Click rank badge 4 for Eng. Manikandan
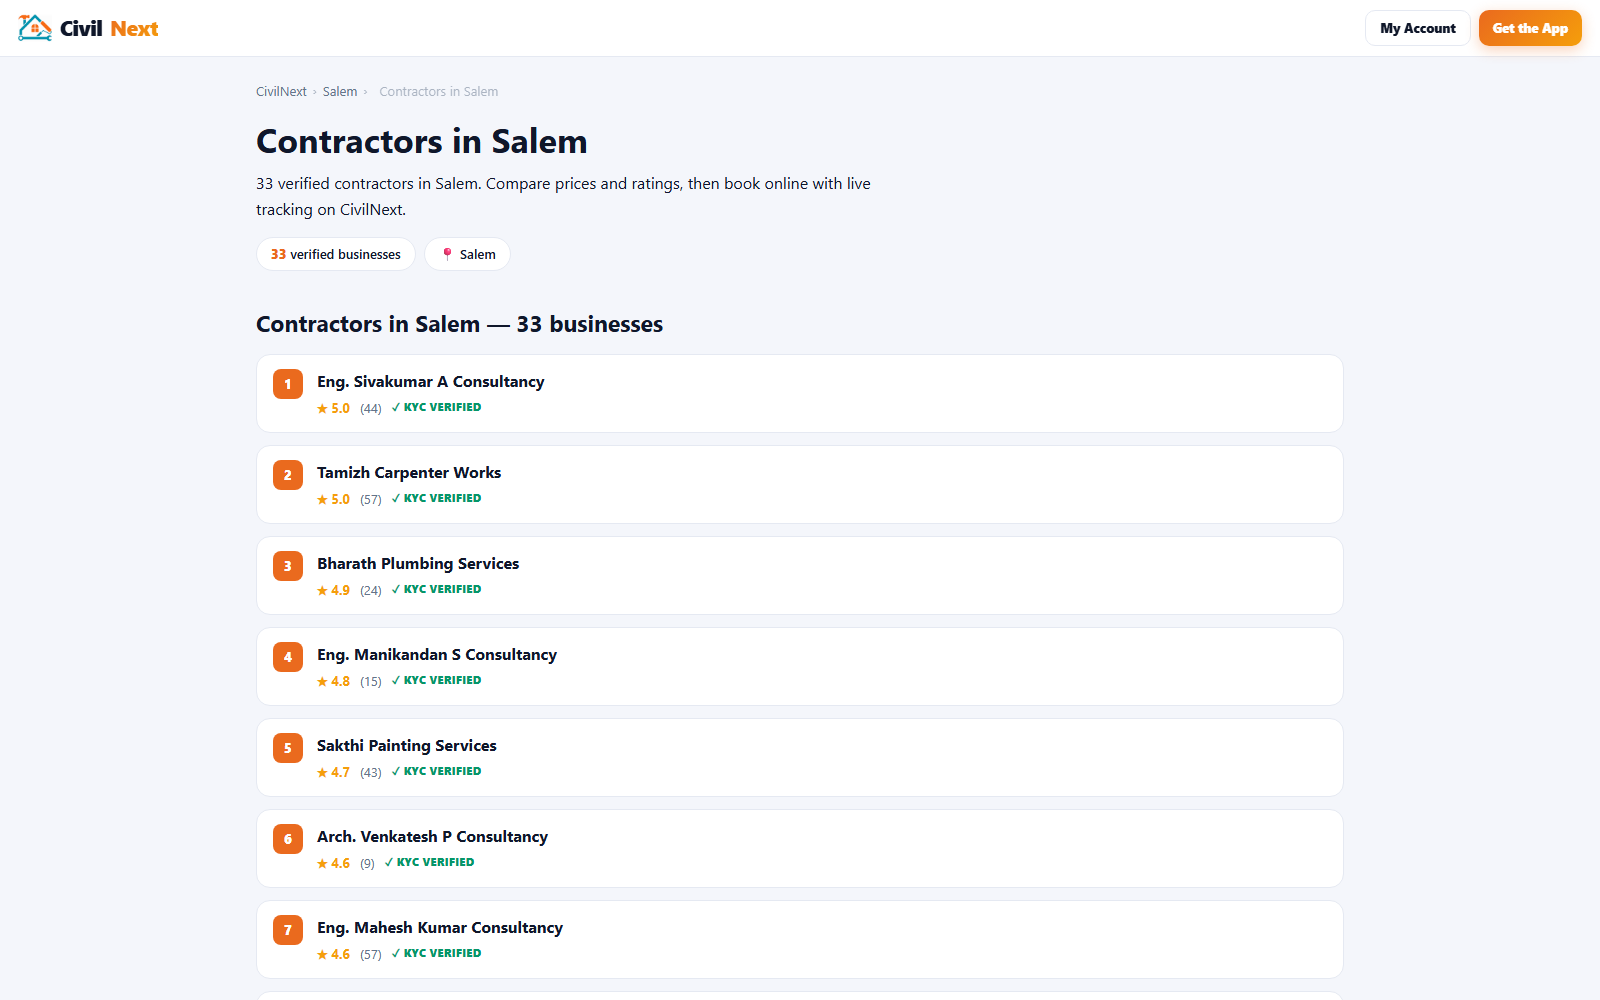 288,657
